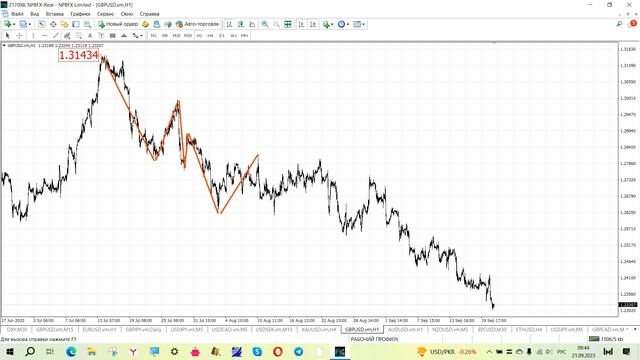Switch chart to Bar chart type
The image size is (640, 360).
pyautogui.click(x=229, y=24)
